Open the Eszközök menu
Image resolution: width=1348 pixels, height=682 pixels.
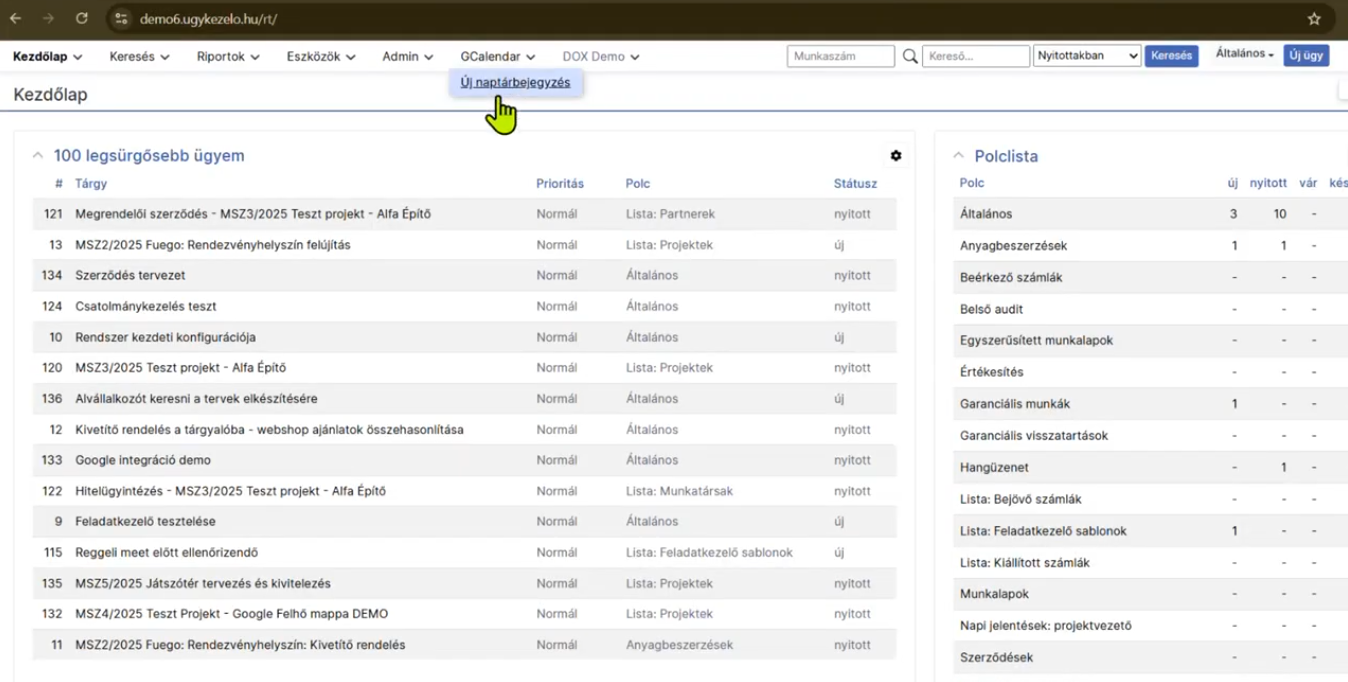320,57
